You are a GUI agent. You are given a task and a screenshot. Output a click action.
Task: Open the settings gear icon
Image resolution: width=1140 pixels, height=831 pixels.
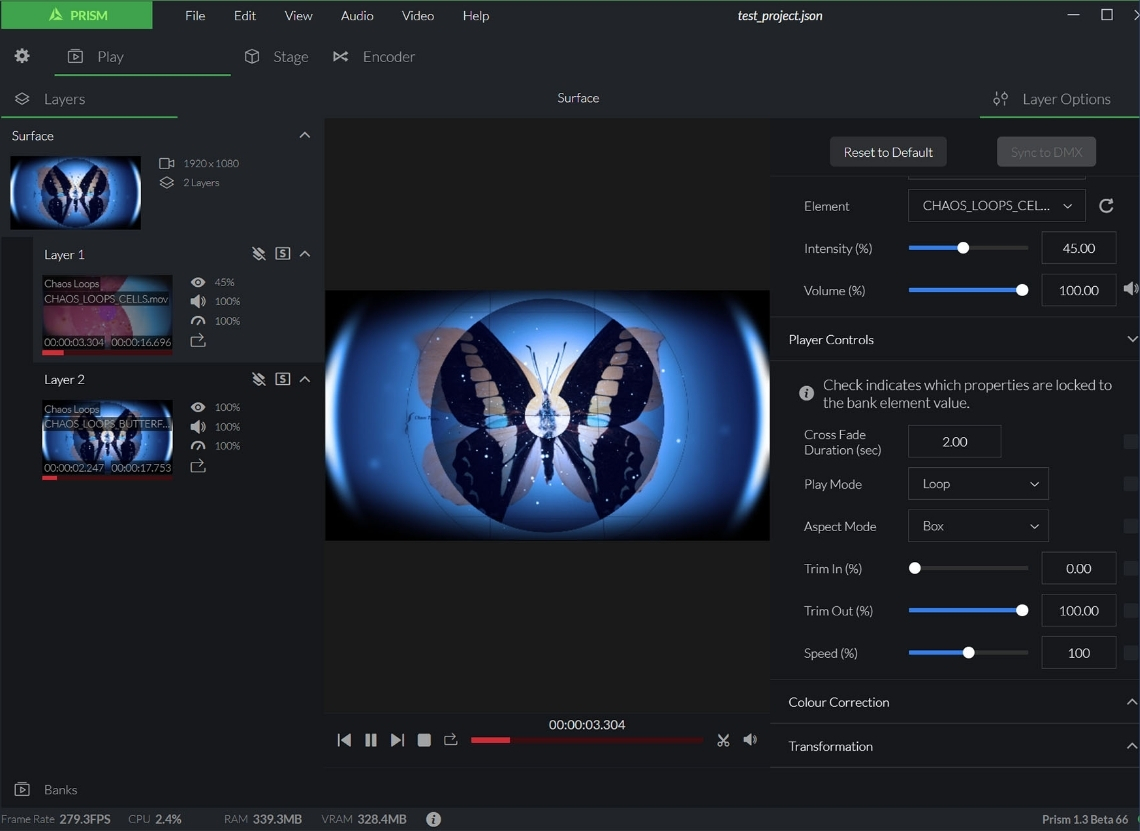point(22,56)
